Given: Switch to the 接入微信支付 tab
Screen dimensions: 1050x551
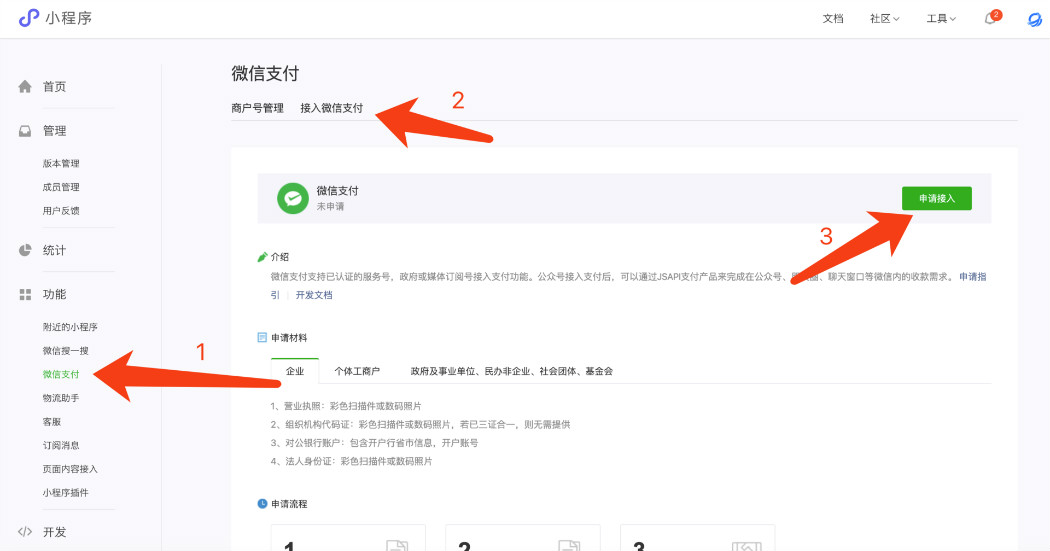Looking at the screenshot, I should pos(331,108).
